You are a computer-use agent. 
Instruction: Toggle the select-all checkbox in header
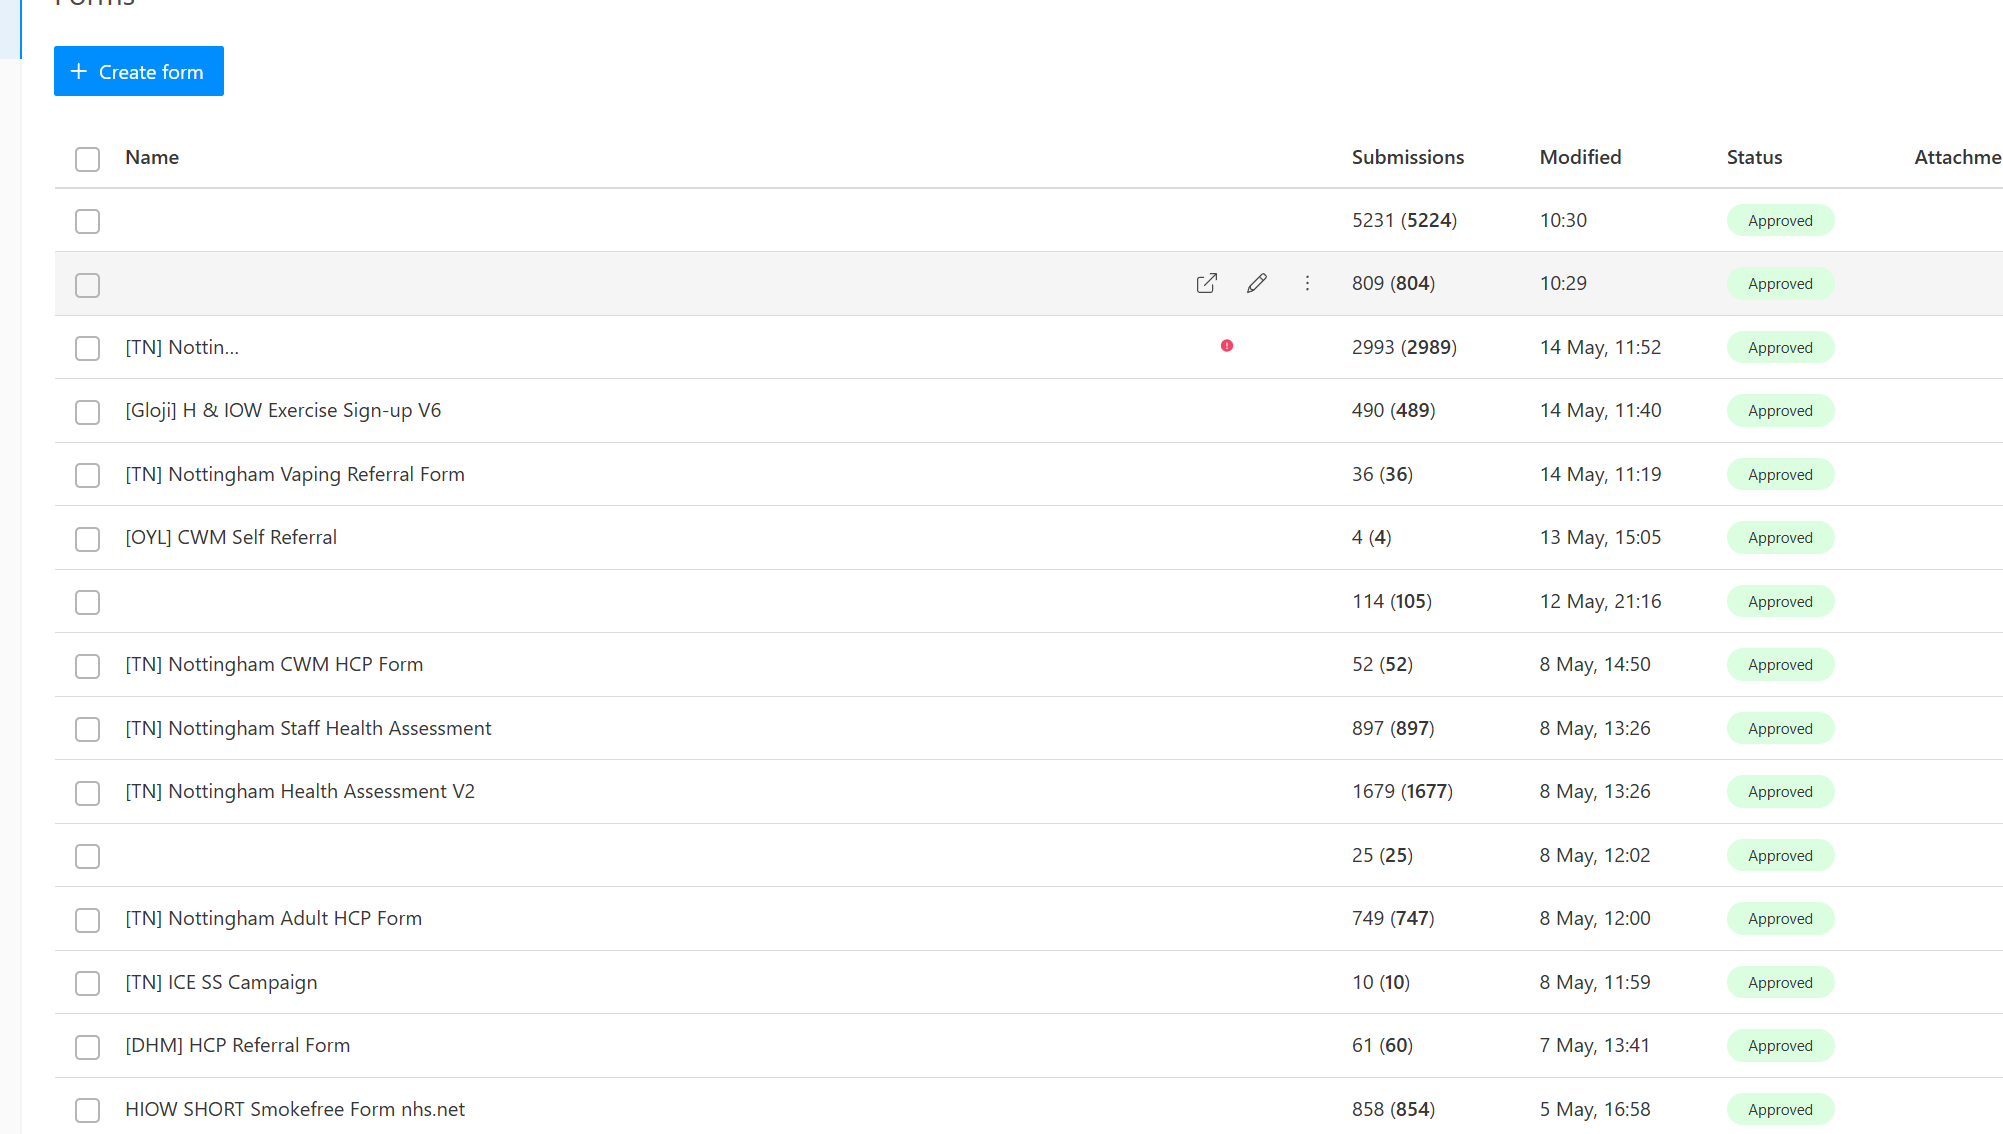click(88, 159)
